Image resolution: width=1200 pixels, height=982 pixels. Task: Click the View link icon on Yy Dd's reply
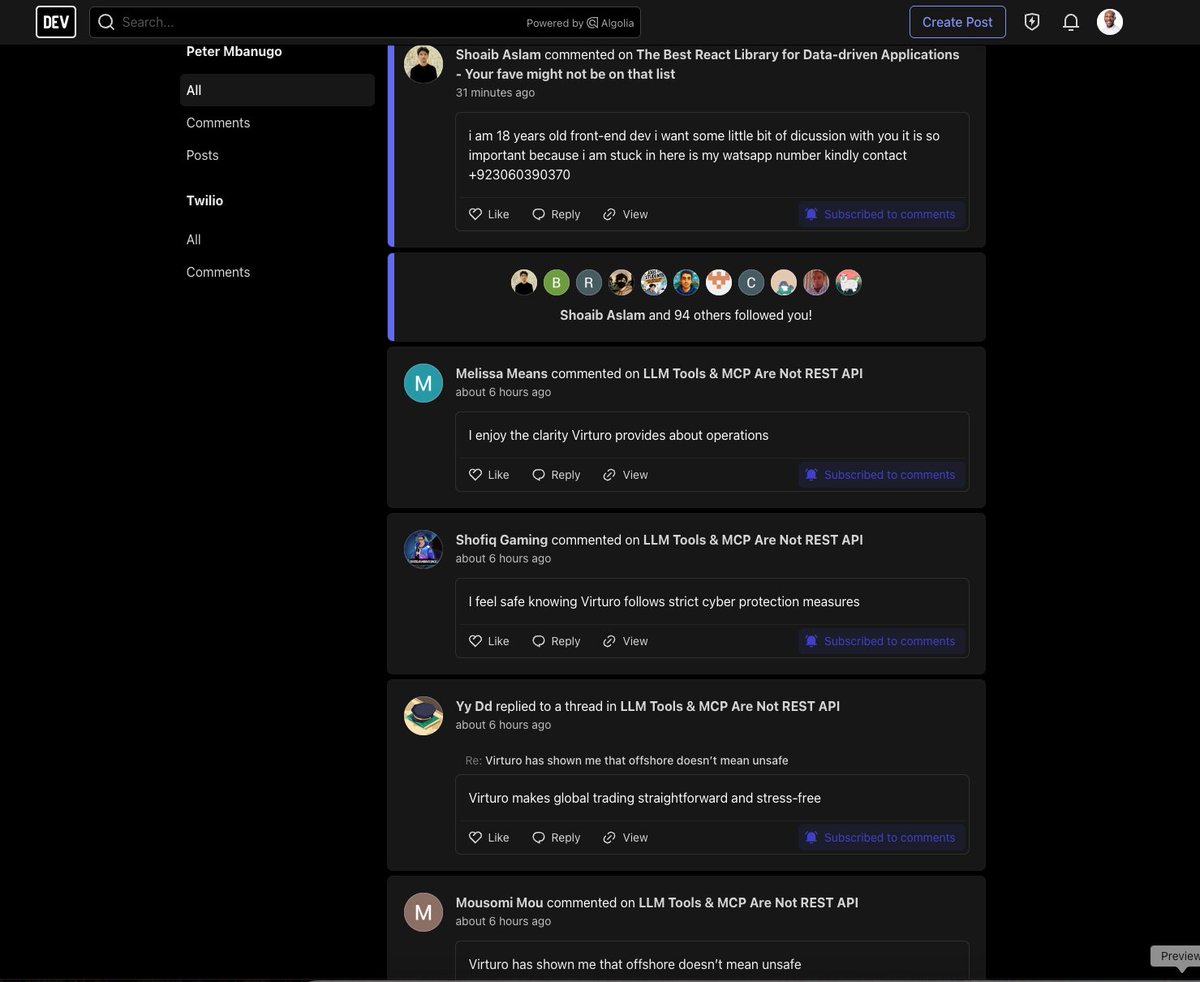[x=609, y=838]
